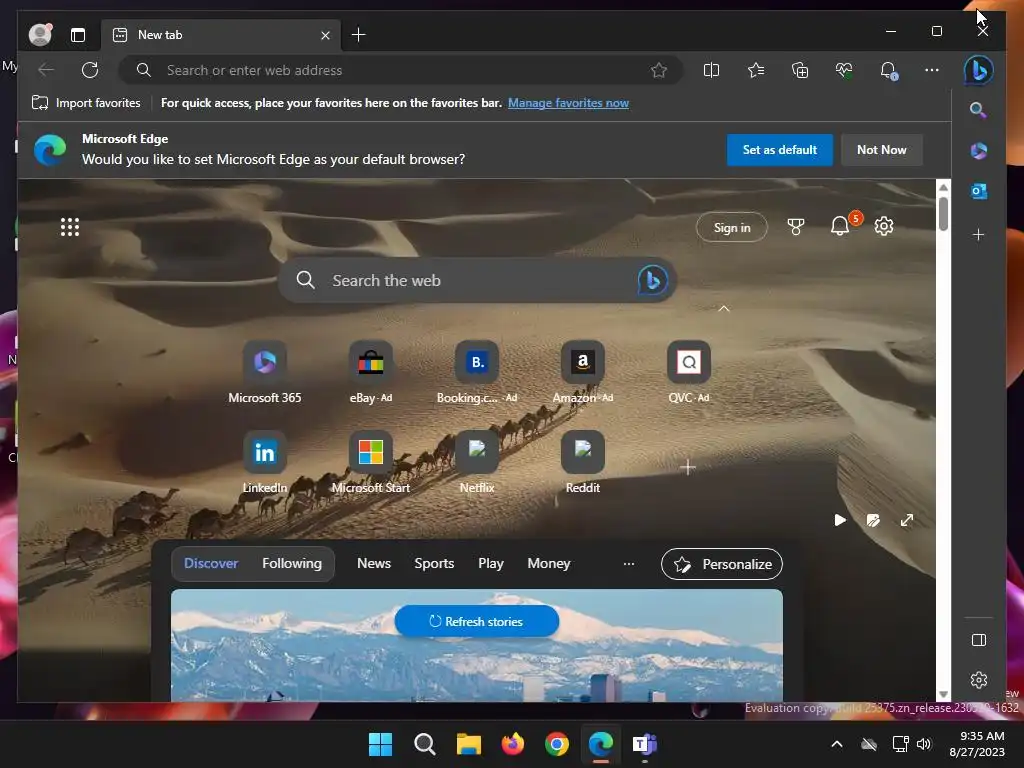
Task: Switch to Money feed tab
Action: coord(549,563)
